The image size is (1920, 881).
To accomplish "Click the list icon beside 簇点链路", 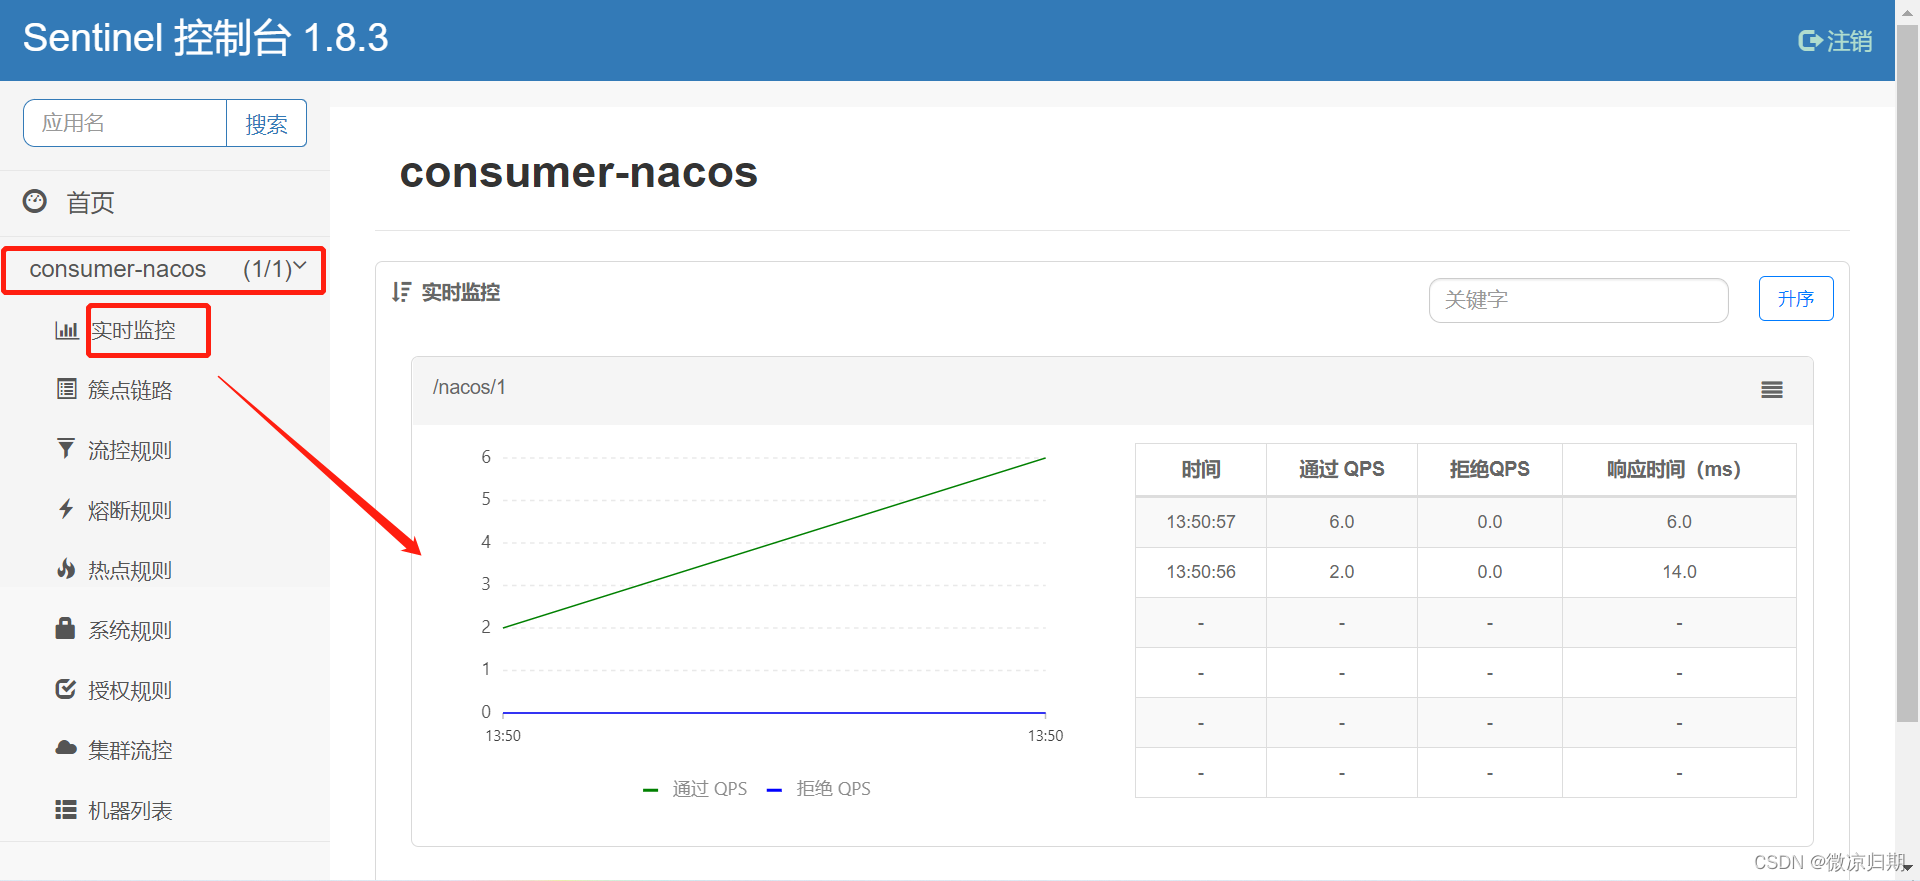I will coord(66,389).
